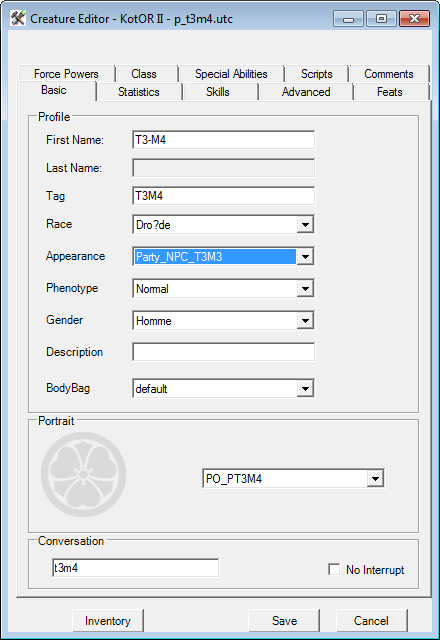The height and width of the screenshot is (640, 440).
Task: Select the Feats tab
Action: pyautogui.click(x=390, y=92)
